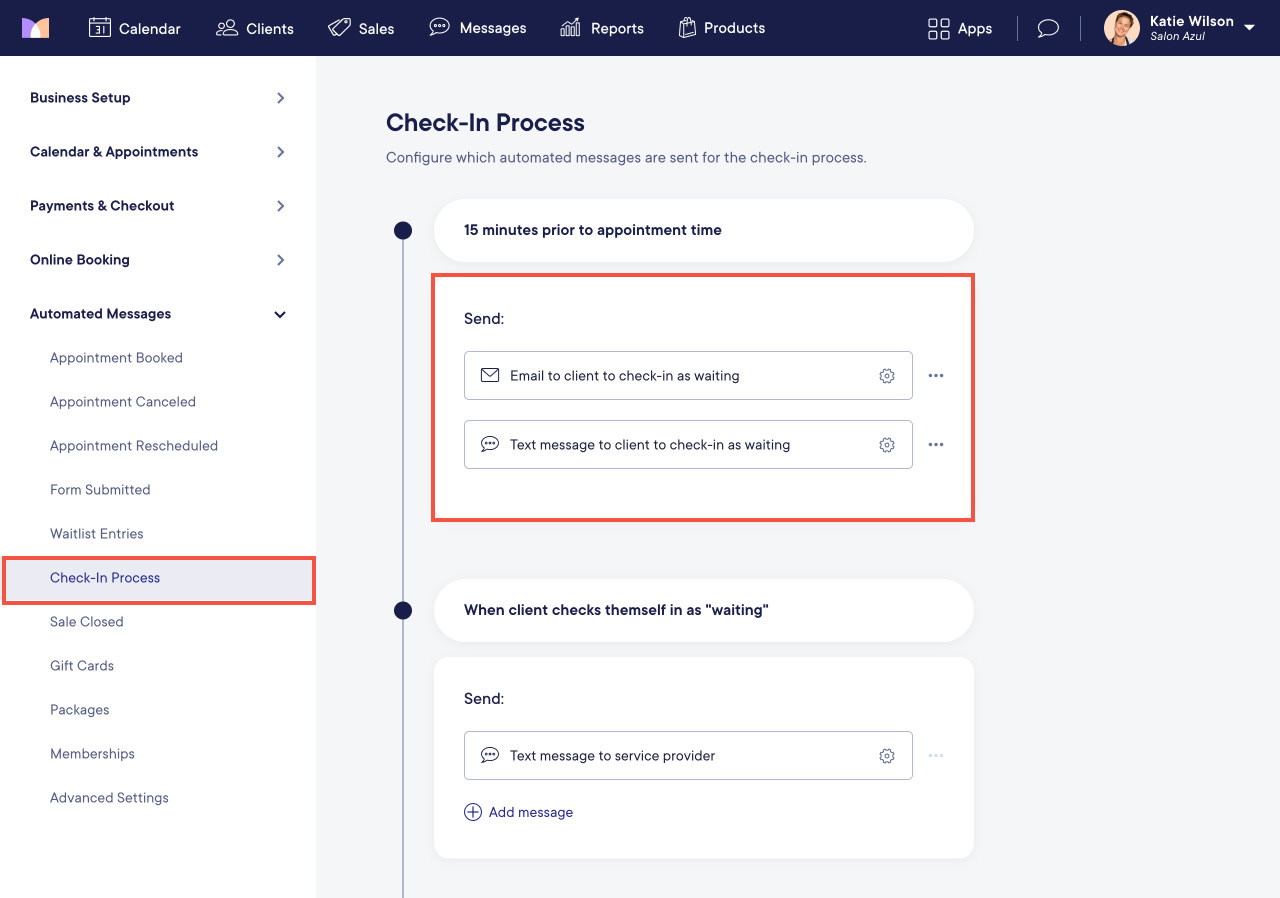Open the Sales menu item
The image size is (1280, 898).
[x=361, y=28]
